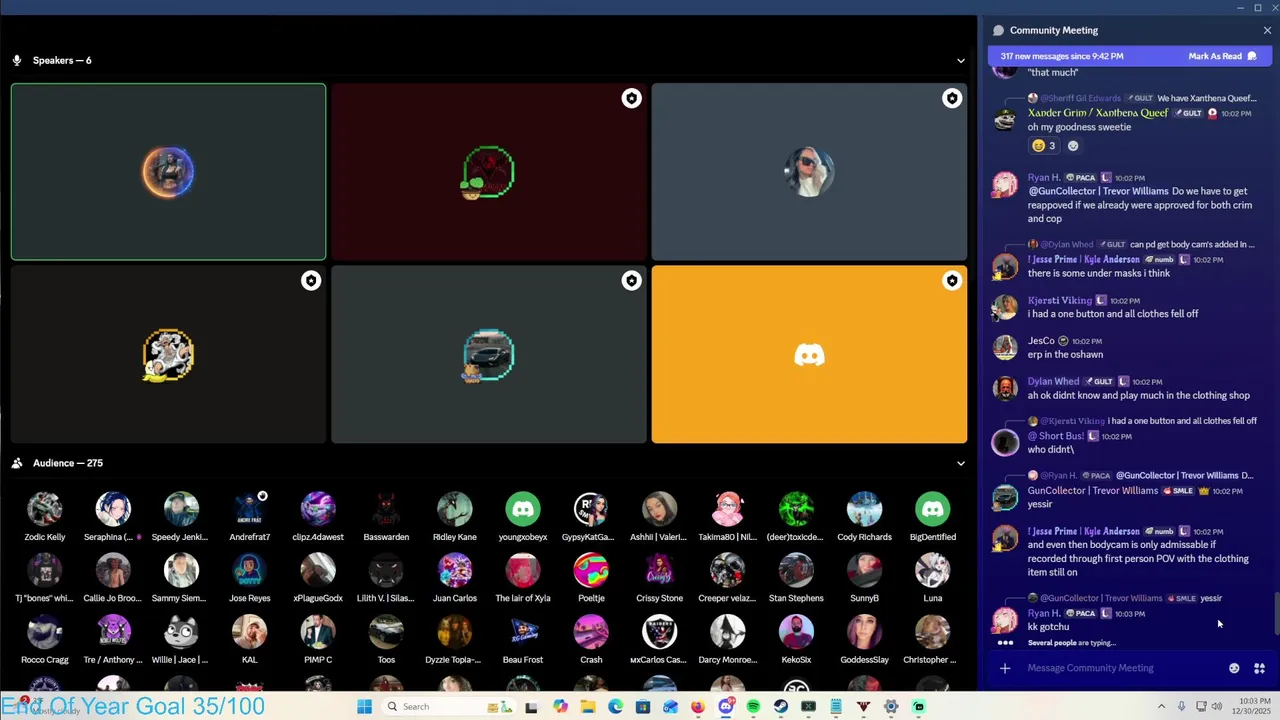Click the chat panel scrollbar
The width and height of the screenshot is (1280, 720).
click(x=1275, y=614)
